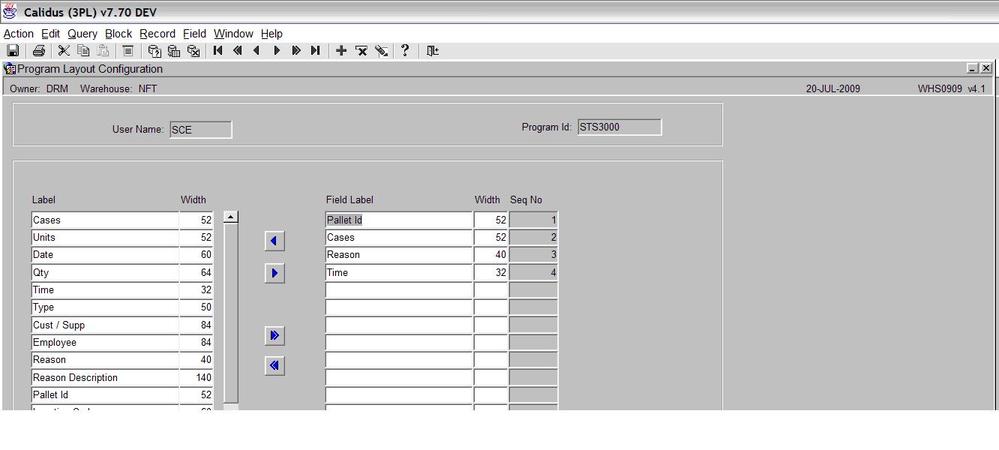999x450 pixels.
Task: Insert a new record with plus icon
Action: (x=341, y=50)
